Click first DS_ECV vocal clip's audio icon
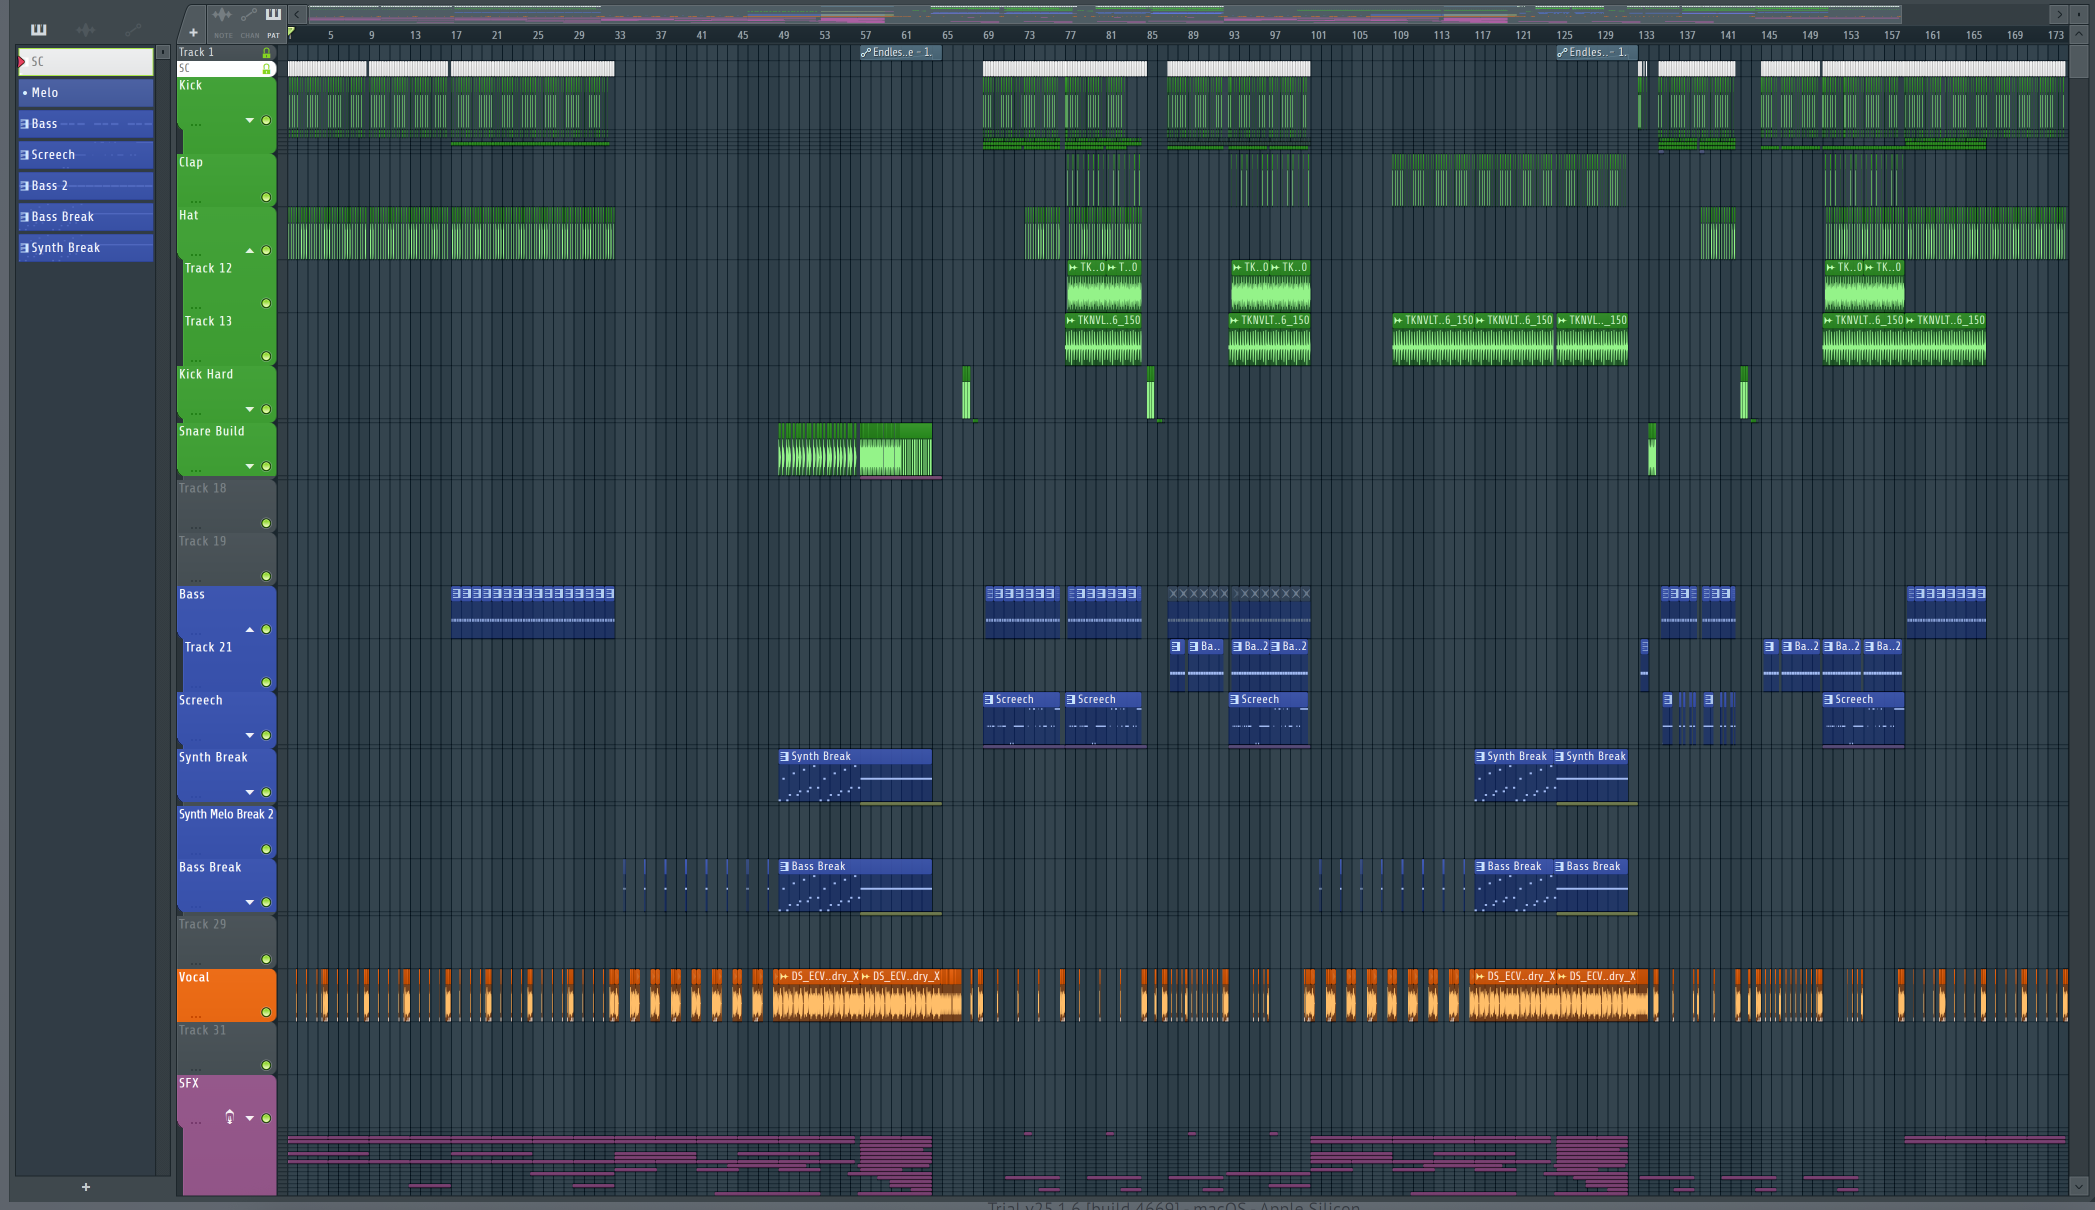 pos(784,976)
